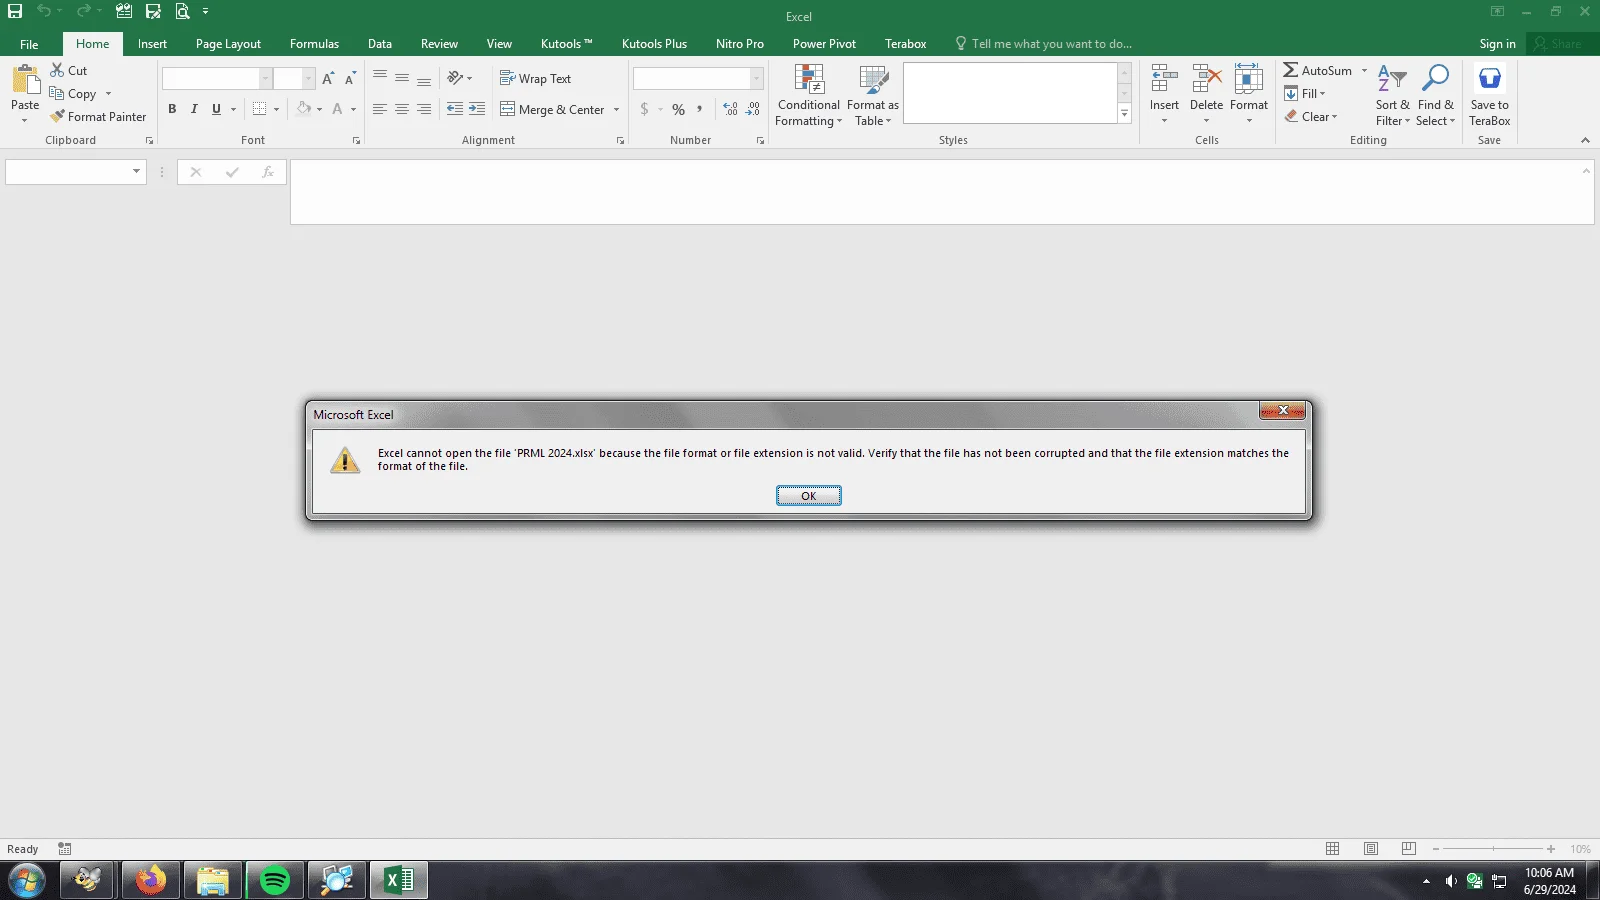Open the File menu
1600x900 pixels.
pyautogui.click(x=29, y=44)
